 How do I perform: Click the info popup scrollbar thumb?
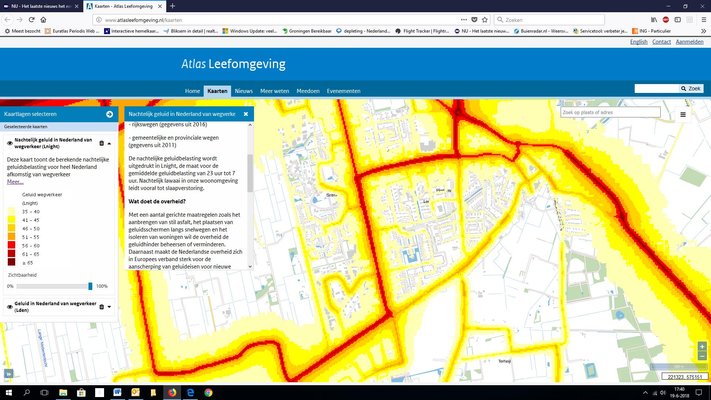[250, 172]
